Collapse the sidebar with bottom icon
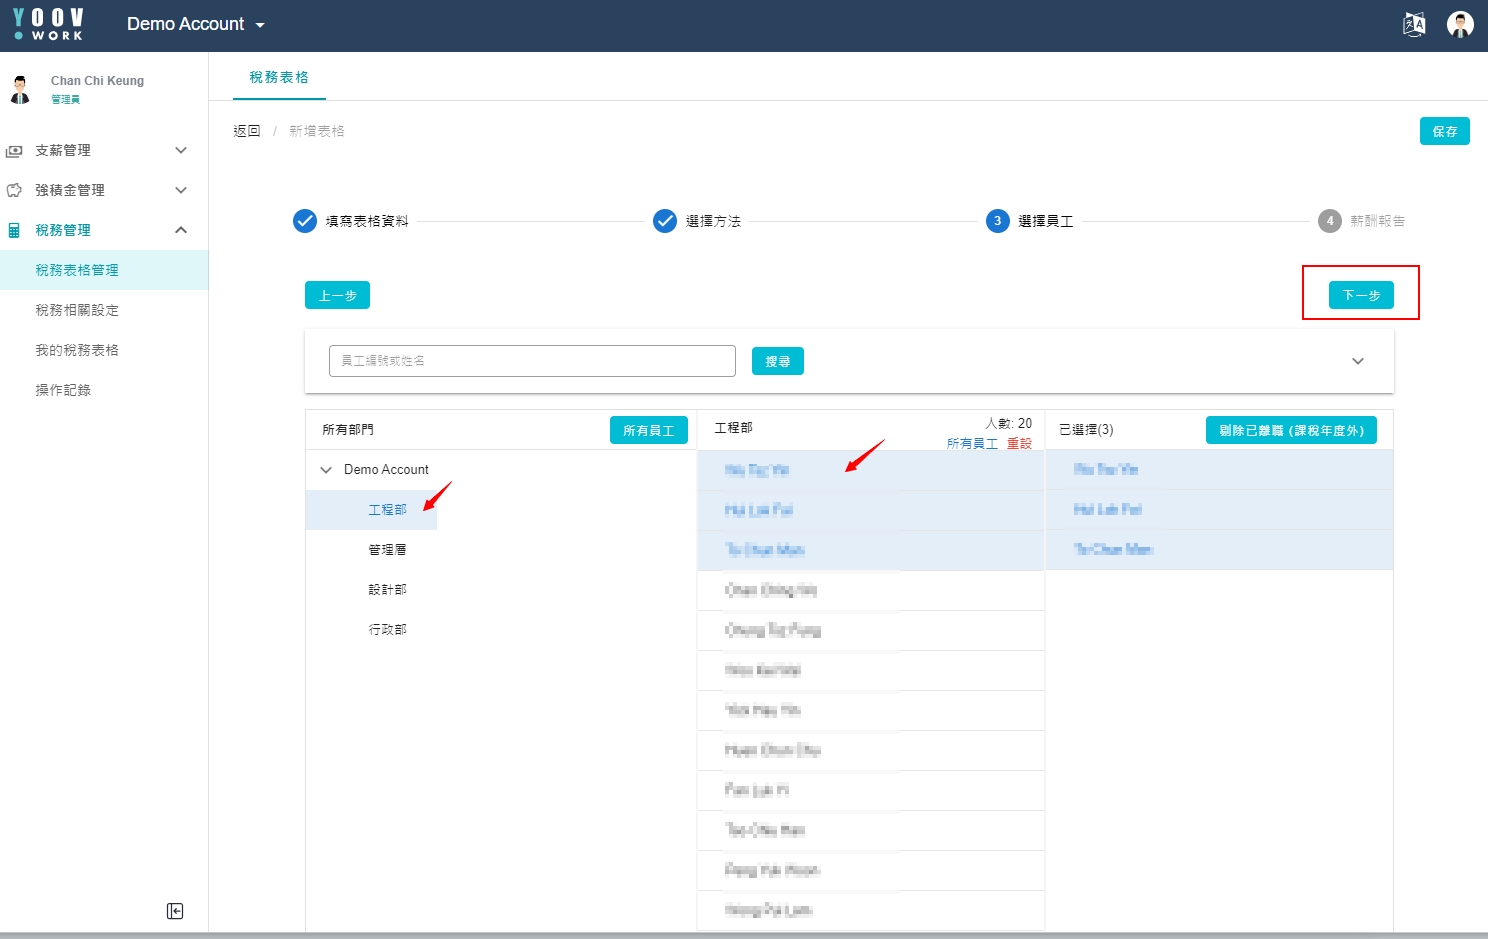 pos(175,911)
